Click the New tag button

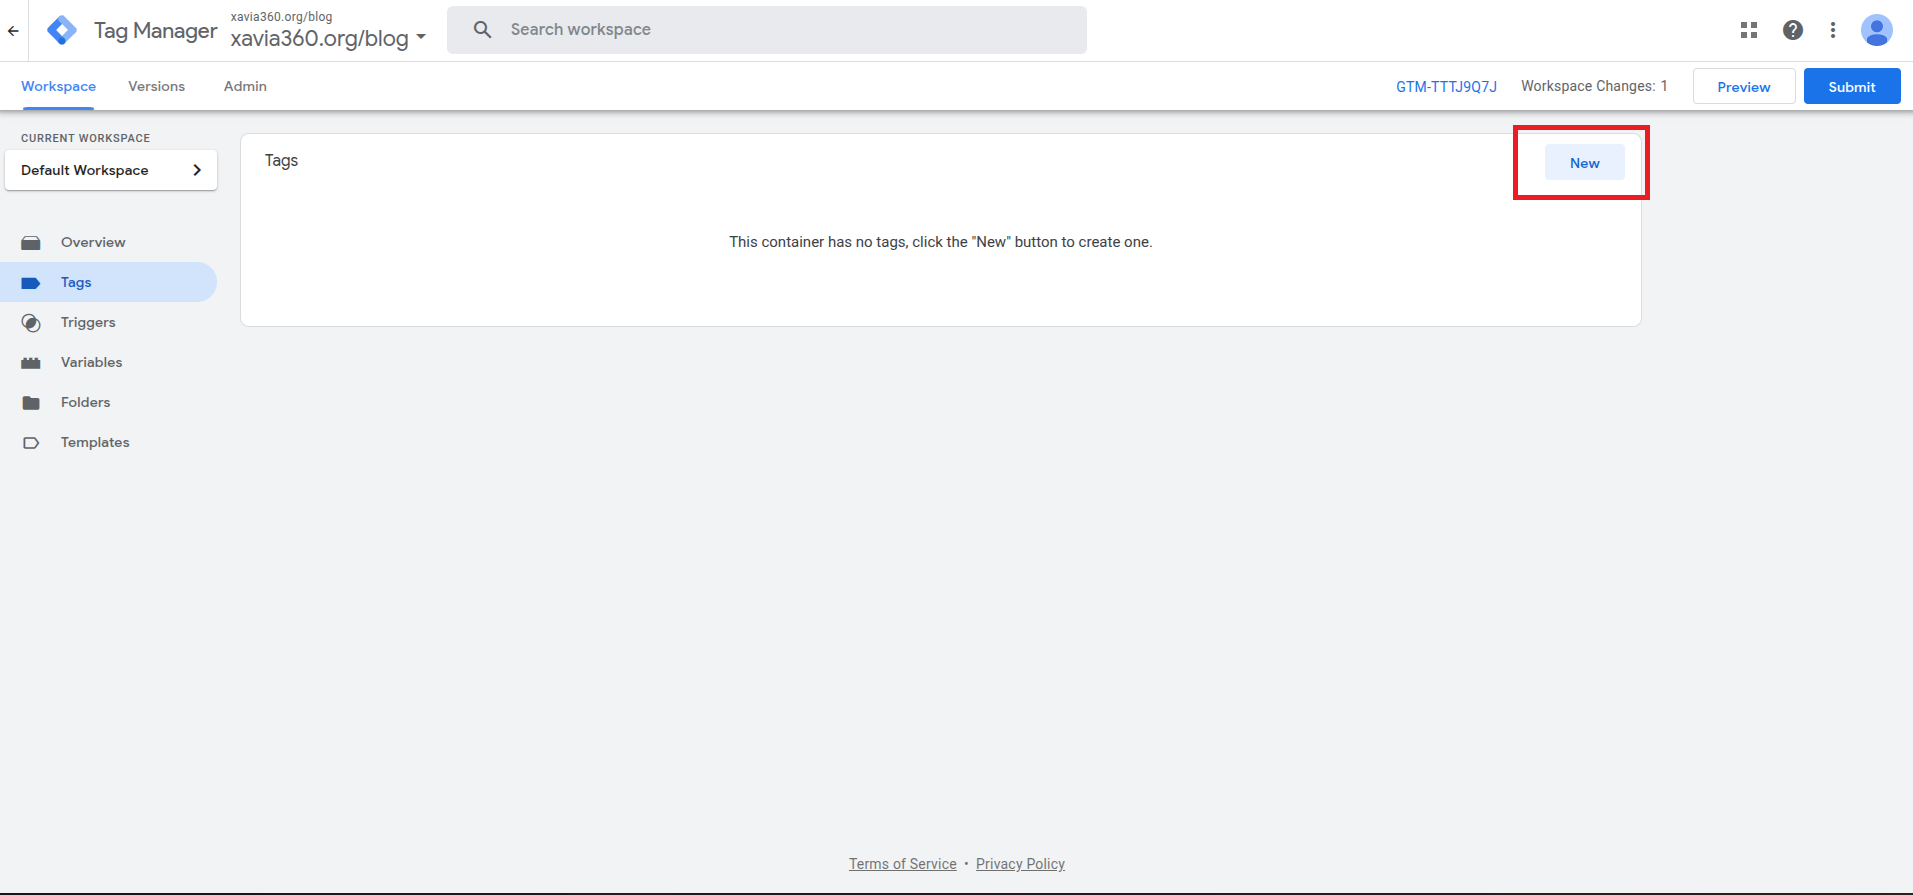coord(1584,163)
